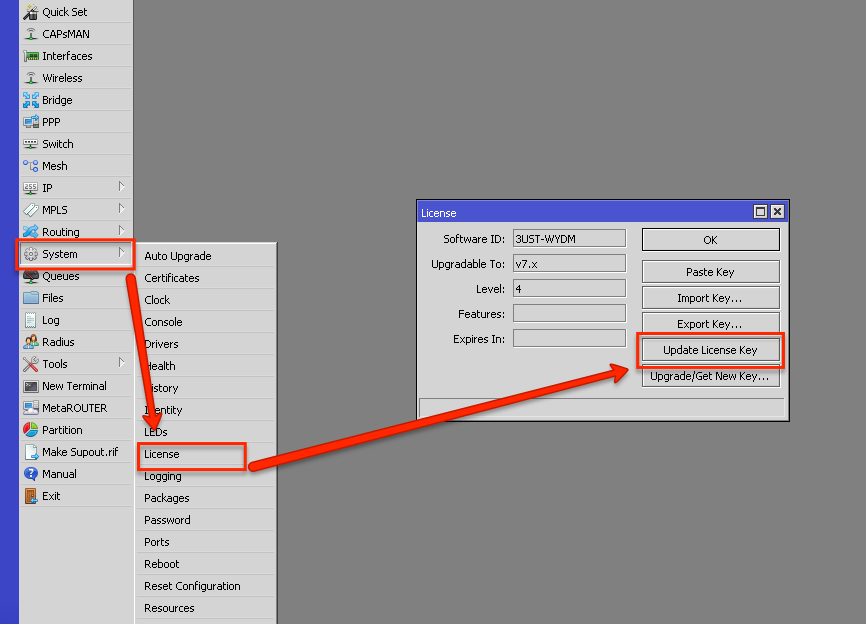The width and height of the screenshot is (866, 624).
Task: Click the Mesh nodes icon
Action: point(31,166)
